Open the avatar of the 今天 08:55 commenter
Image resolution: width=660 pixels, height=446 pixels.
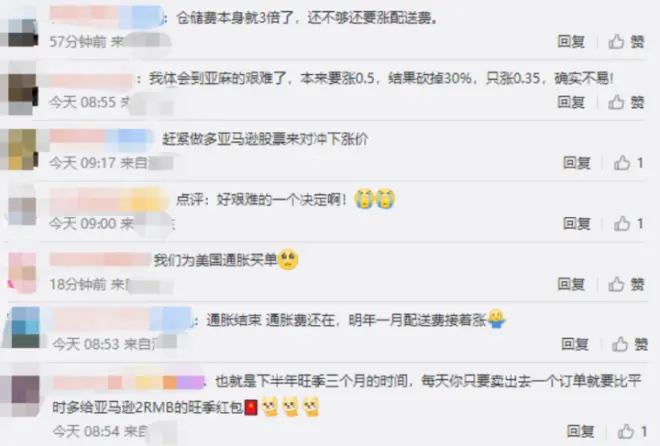22,90
